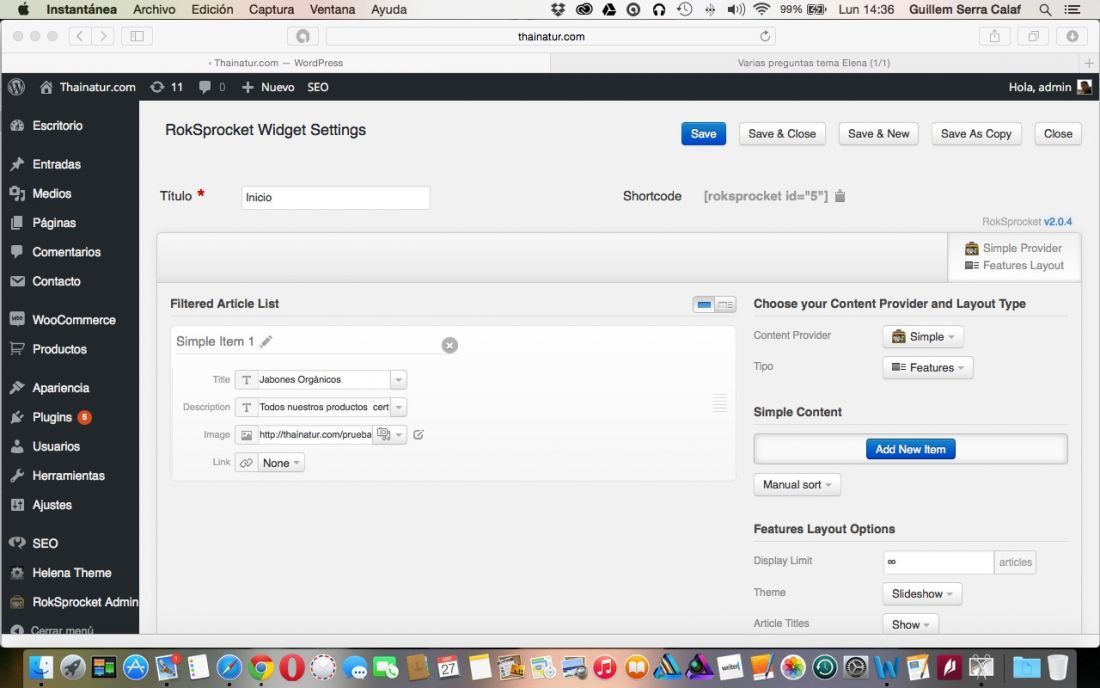Go back with Safari back arrow
The image size is (1100, 688).
(80, 36)
